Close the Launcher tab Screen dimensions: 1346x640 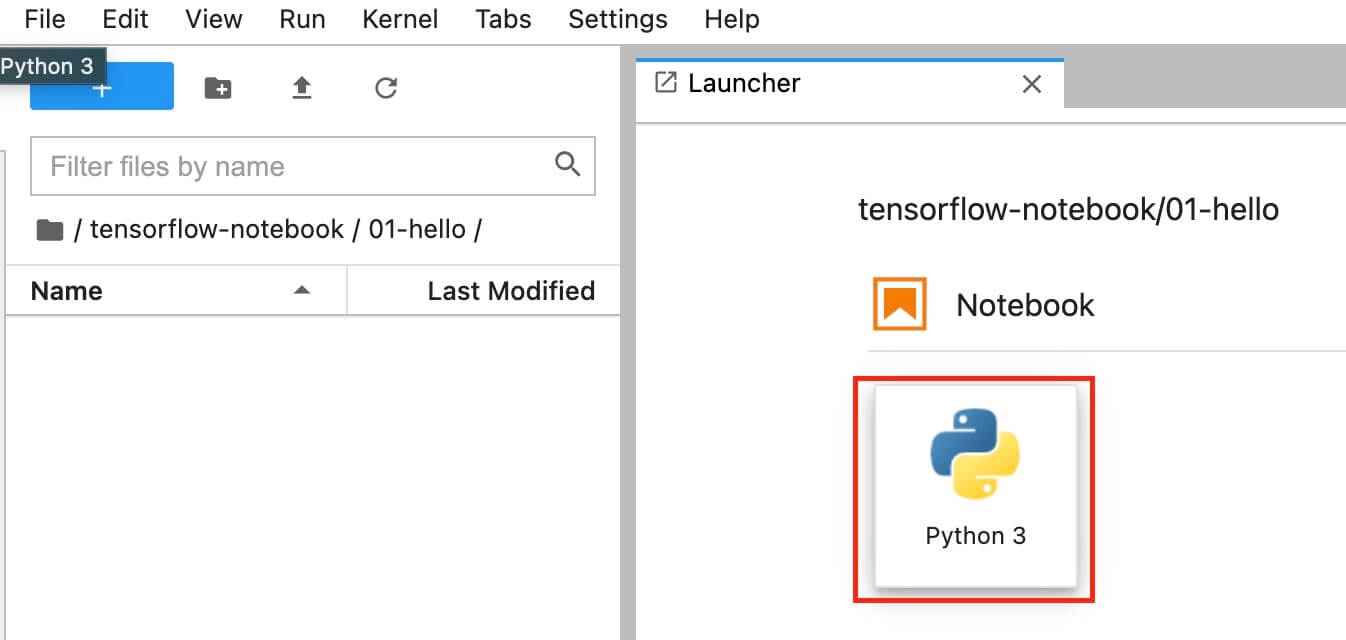point(1032,84)
